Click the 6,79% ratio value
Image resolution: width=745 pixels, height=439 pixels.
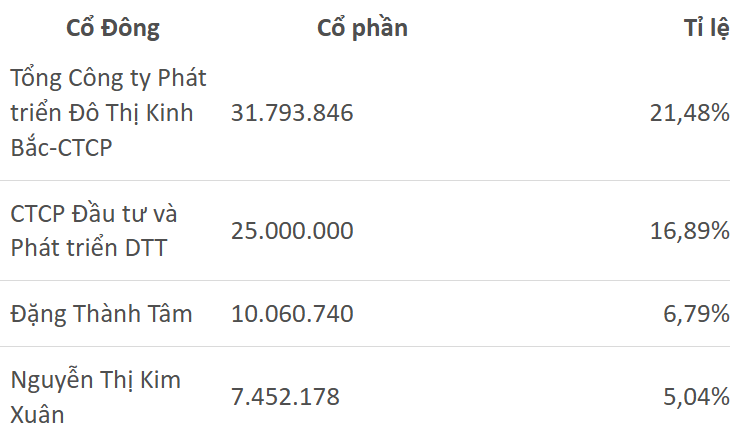click(696, 314)
